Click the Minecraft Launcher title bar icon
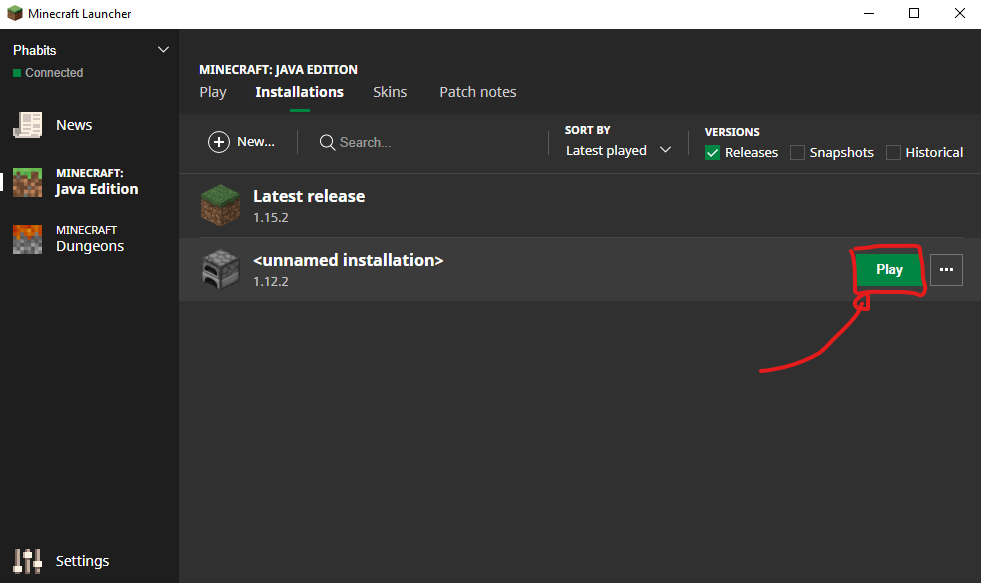The width and height of the screenshot is (981, 583). click(14, 13)
